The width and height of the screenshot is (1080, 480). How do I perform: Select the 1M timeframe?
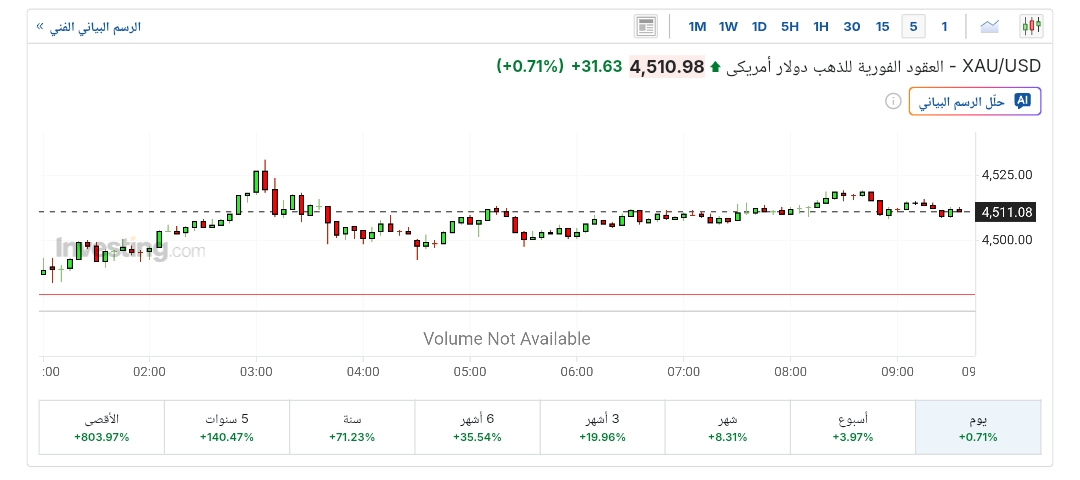697,27
